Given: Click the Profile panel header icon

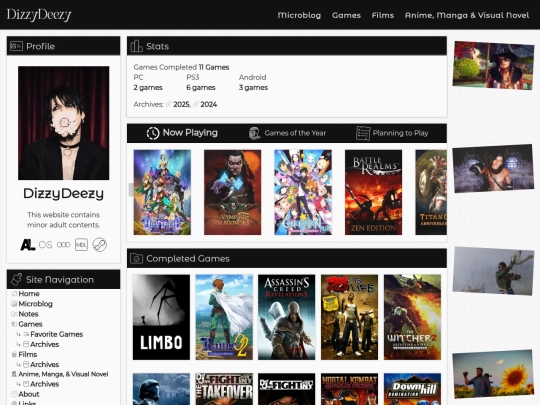Looking at the screenshot, I should (x=16, y=46).
